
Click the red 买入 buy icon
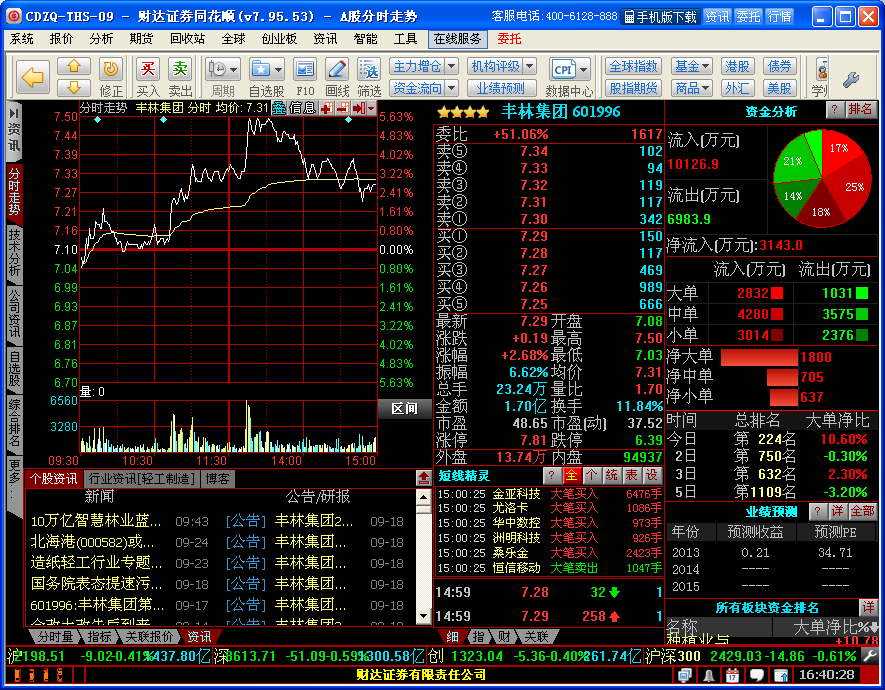(147, 77)
